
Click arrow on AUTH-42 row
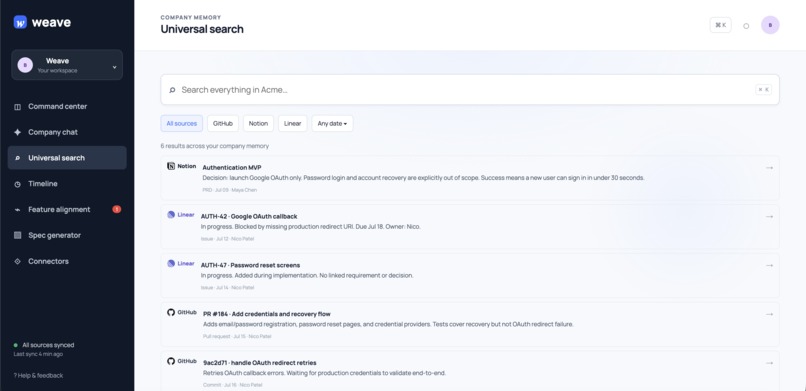pyautogui.click(x=769, y=216)
